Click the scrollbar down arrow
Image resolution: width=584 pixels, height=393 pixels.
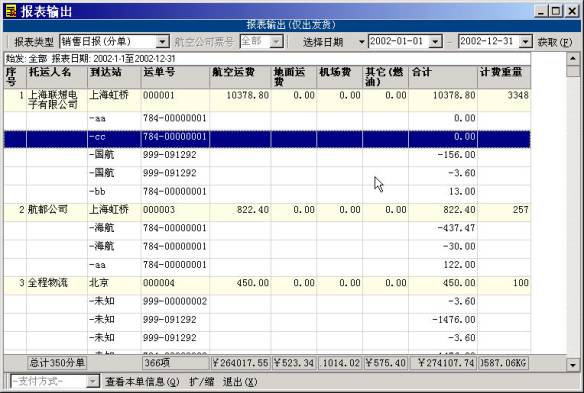(573, 365)
